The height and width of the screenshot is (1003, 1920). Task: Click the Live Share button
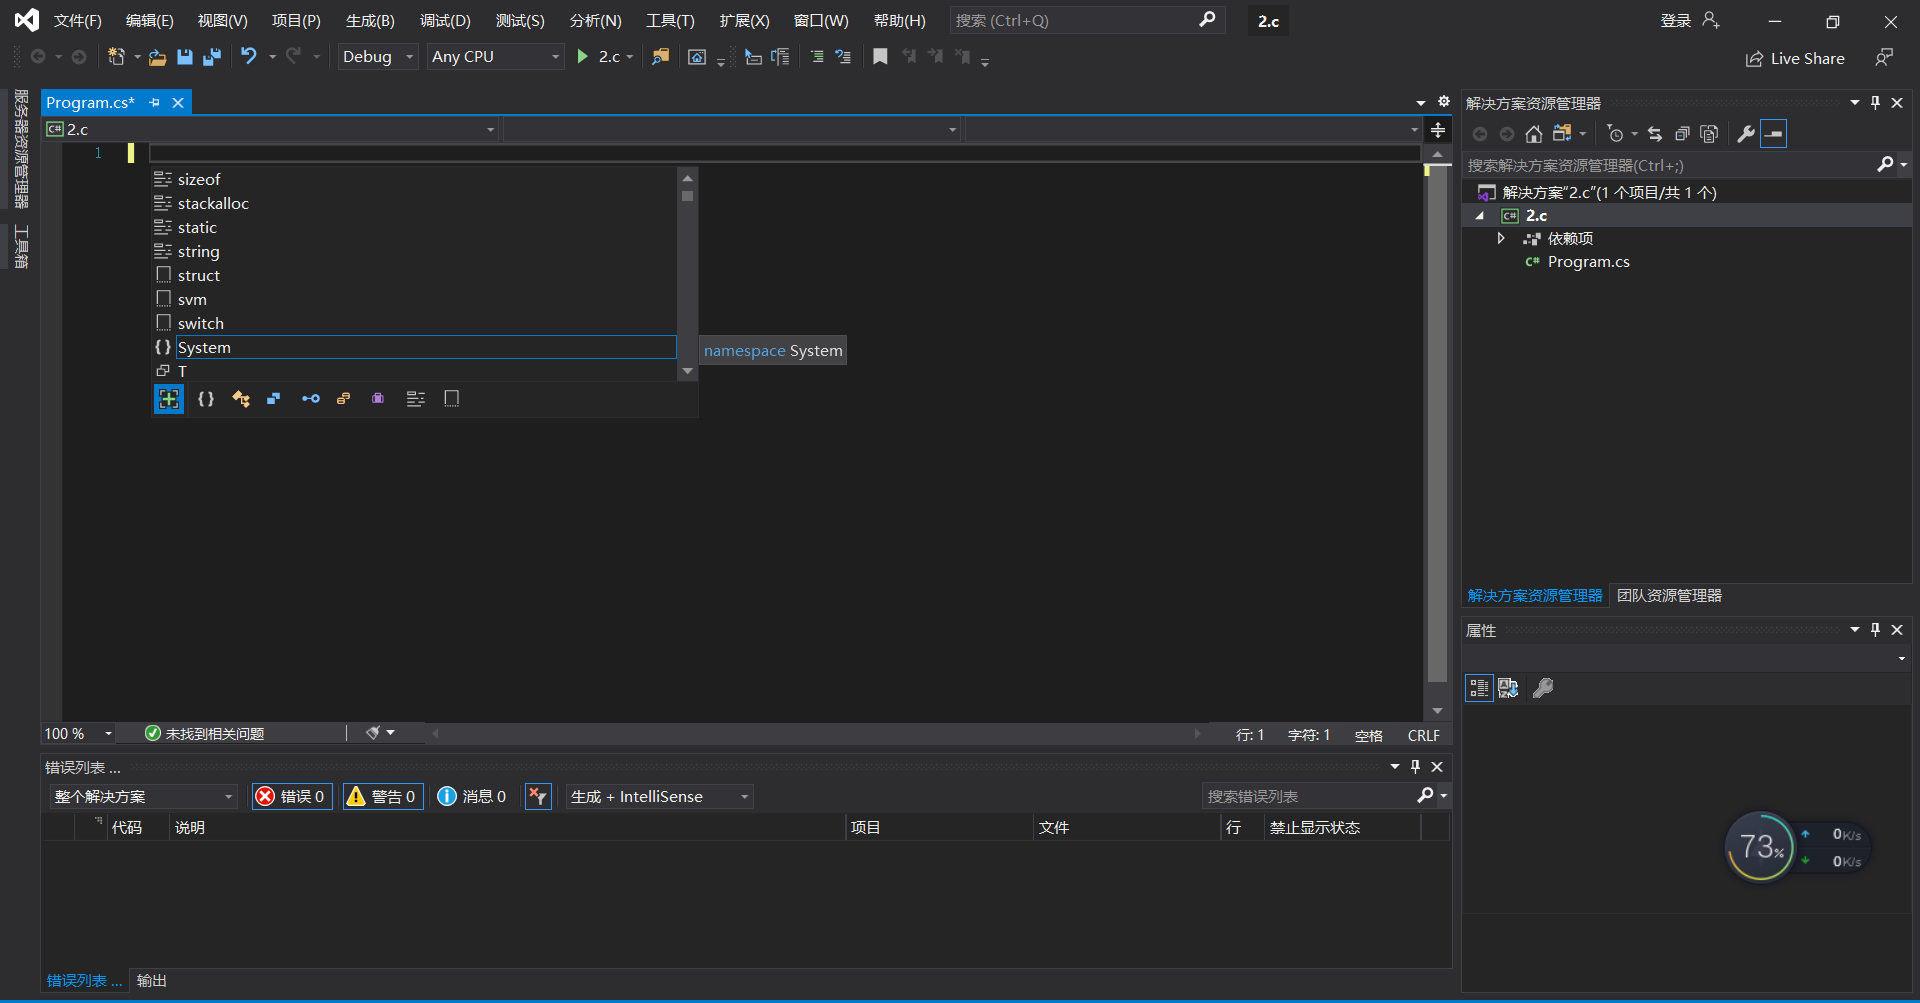pyautogui.click(x=1795, y=59)
